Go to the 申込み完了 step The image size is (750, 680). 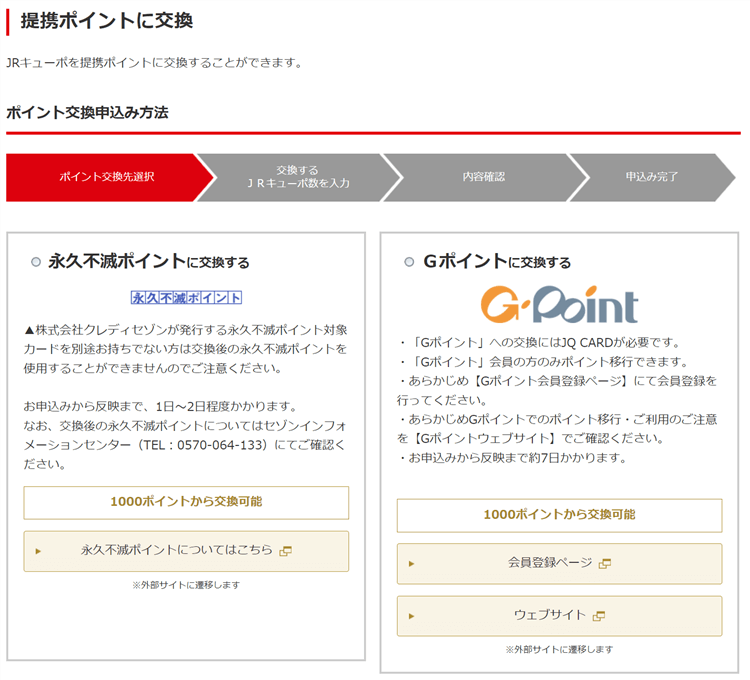click(x=652, y=177)
